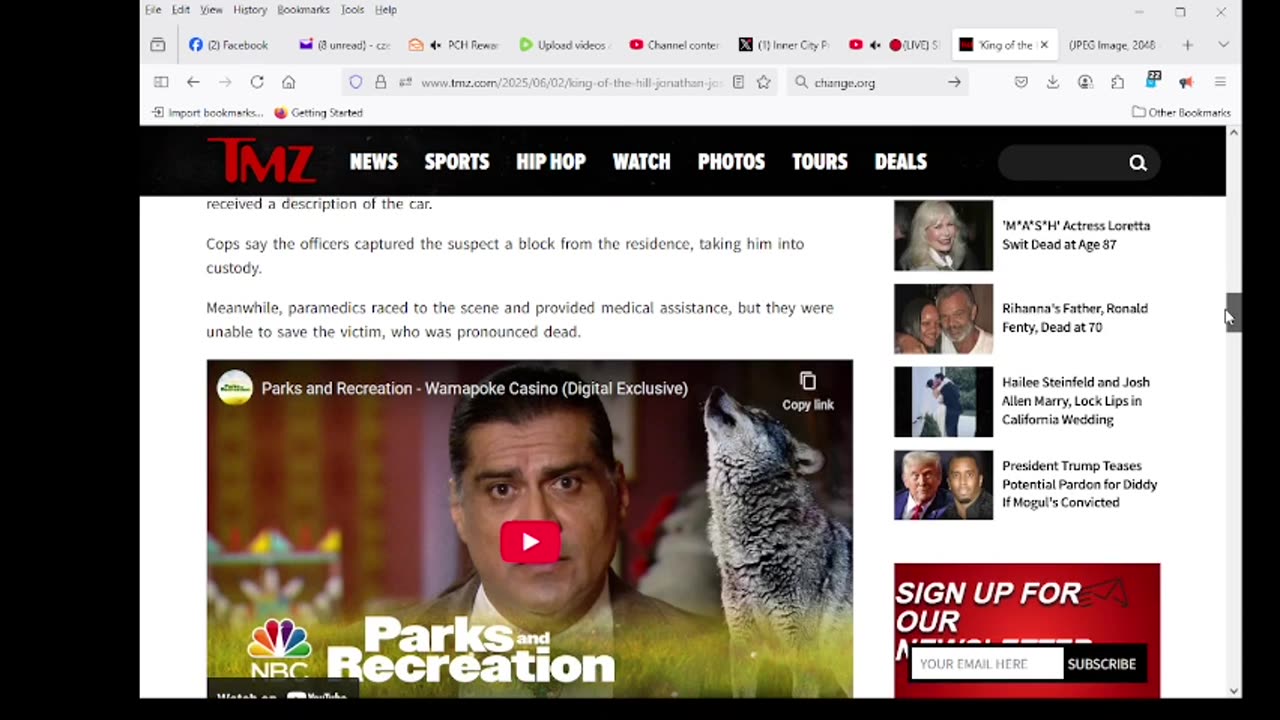Viewport: 1280px width, 720px height.
Task: Open Loretta Swit Dead at 87 story
Action: pos(1076,235)
